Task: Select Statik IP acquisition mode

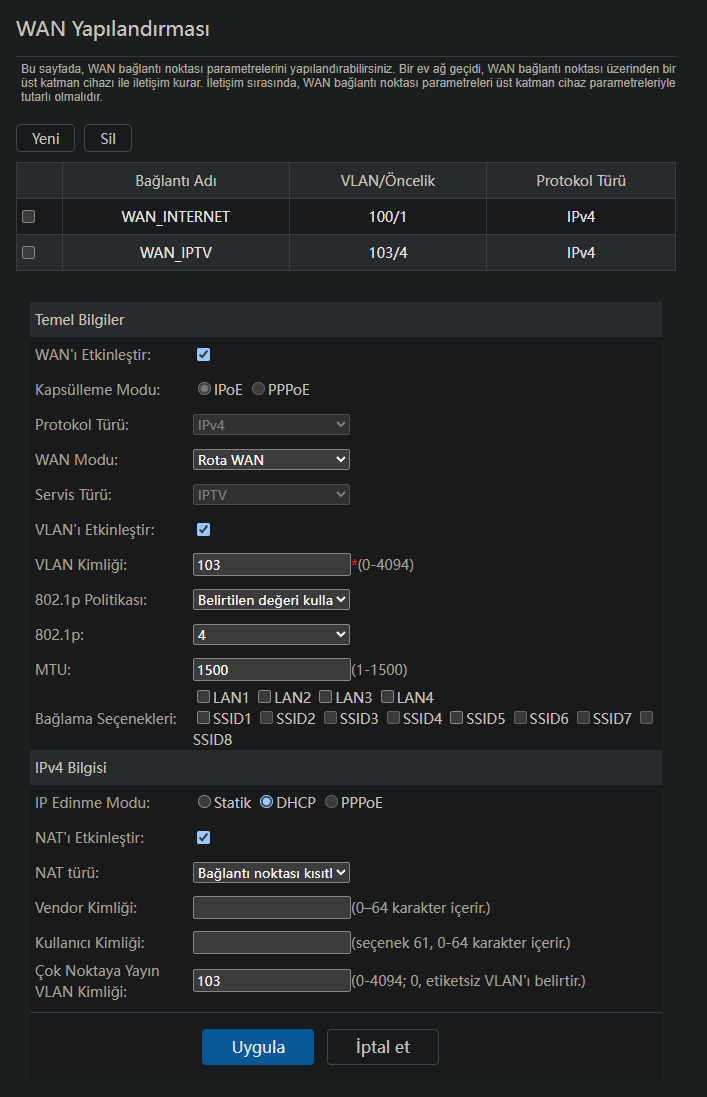Action: pyautogui.click(x=204, y=802)
